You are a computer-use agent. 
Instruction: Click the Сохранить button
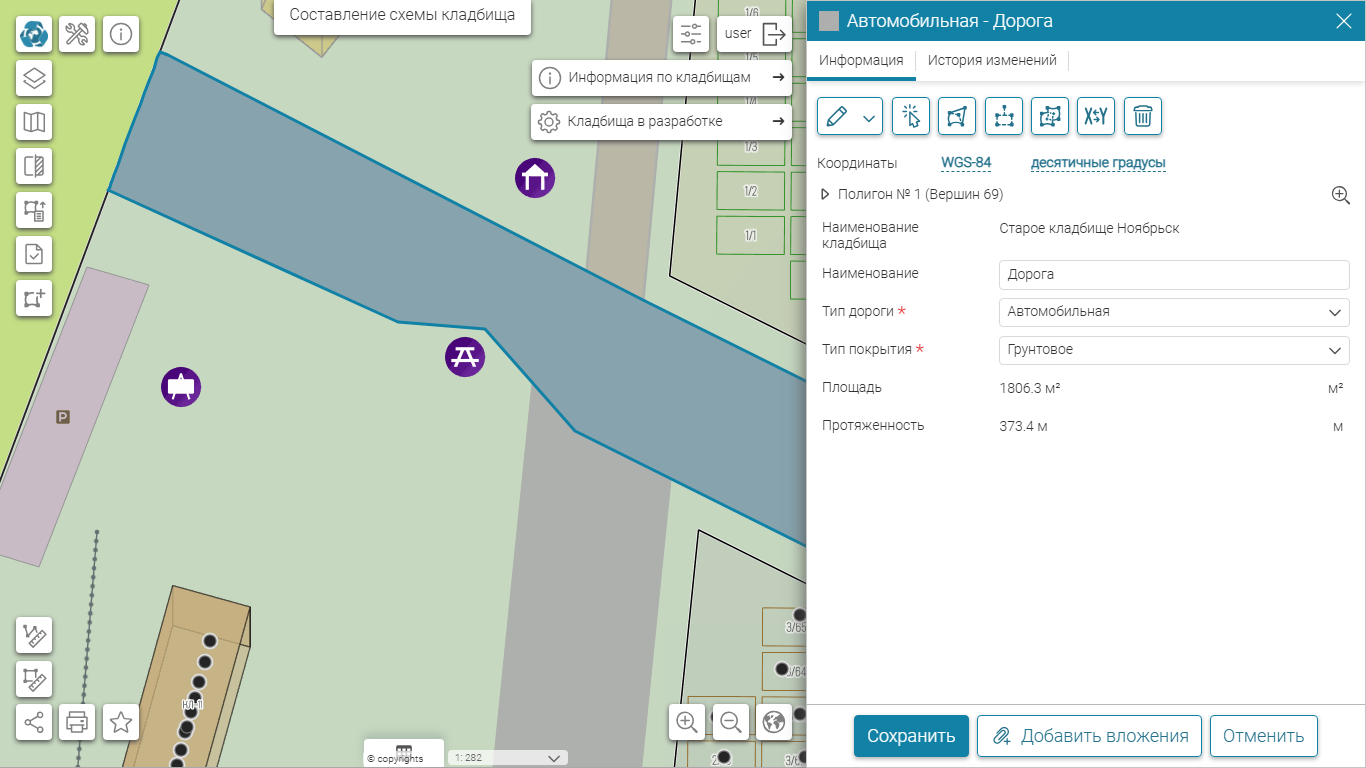pyautogui.click(x=910, y=736)
